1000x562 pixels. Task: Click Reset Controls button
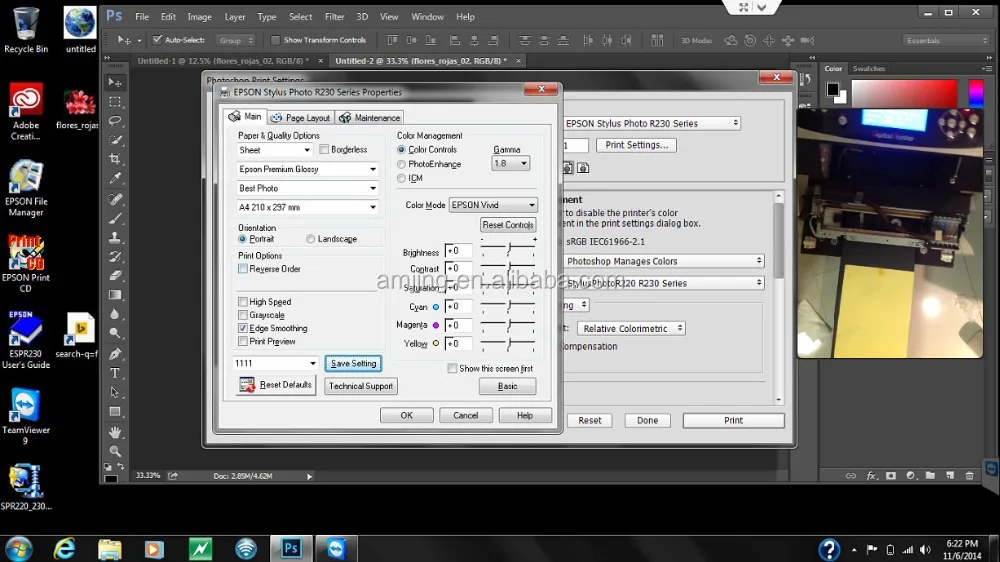(x=508, y=225)
